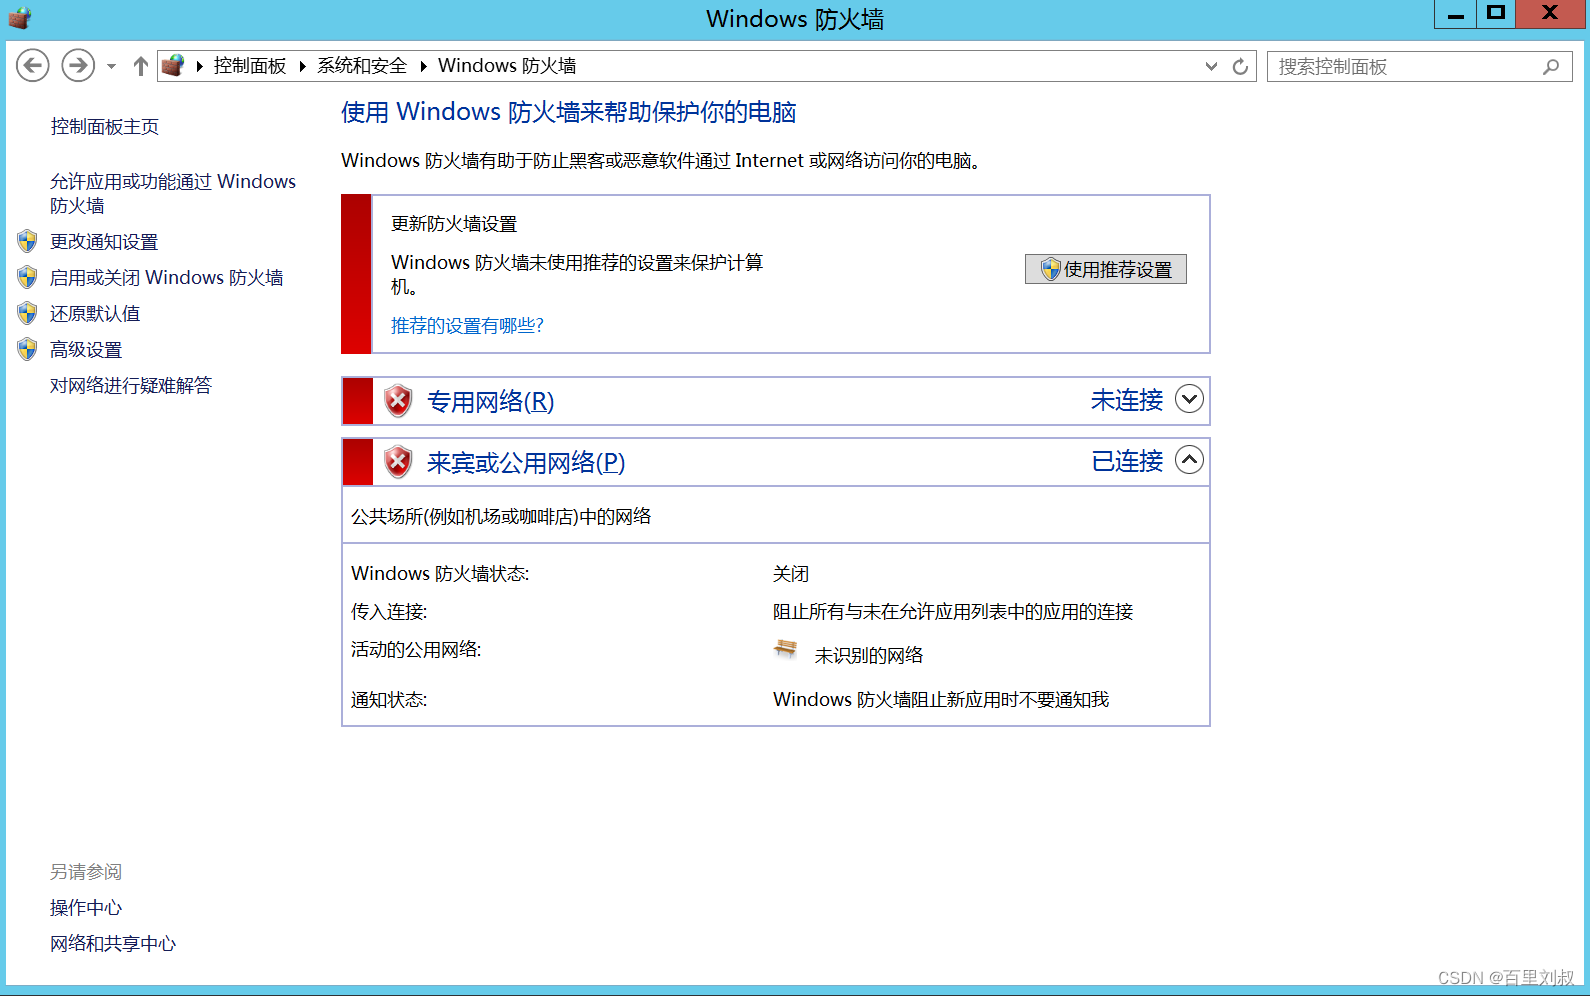Click the 更新防火墙设置 heading text
1590x996 pixels.
454,224
